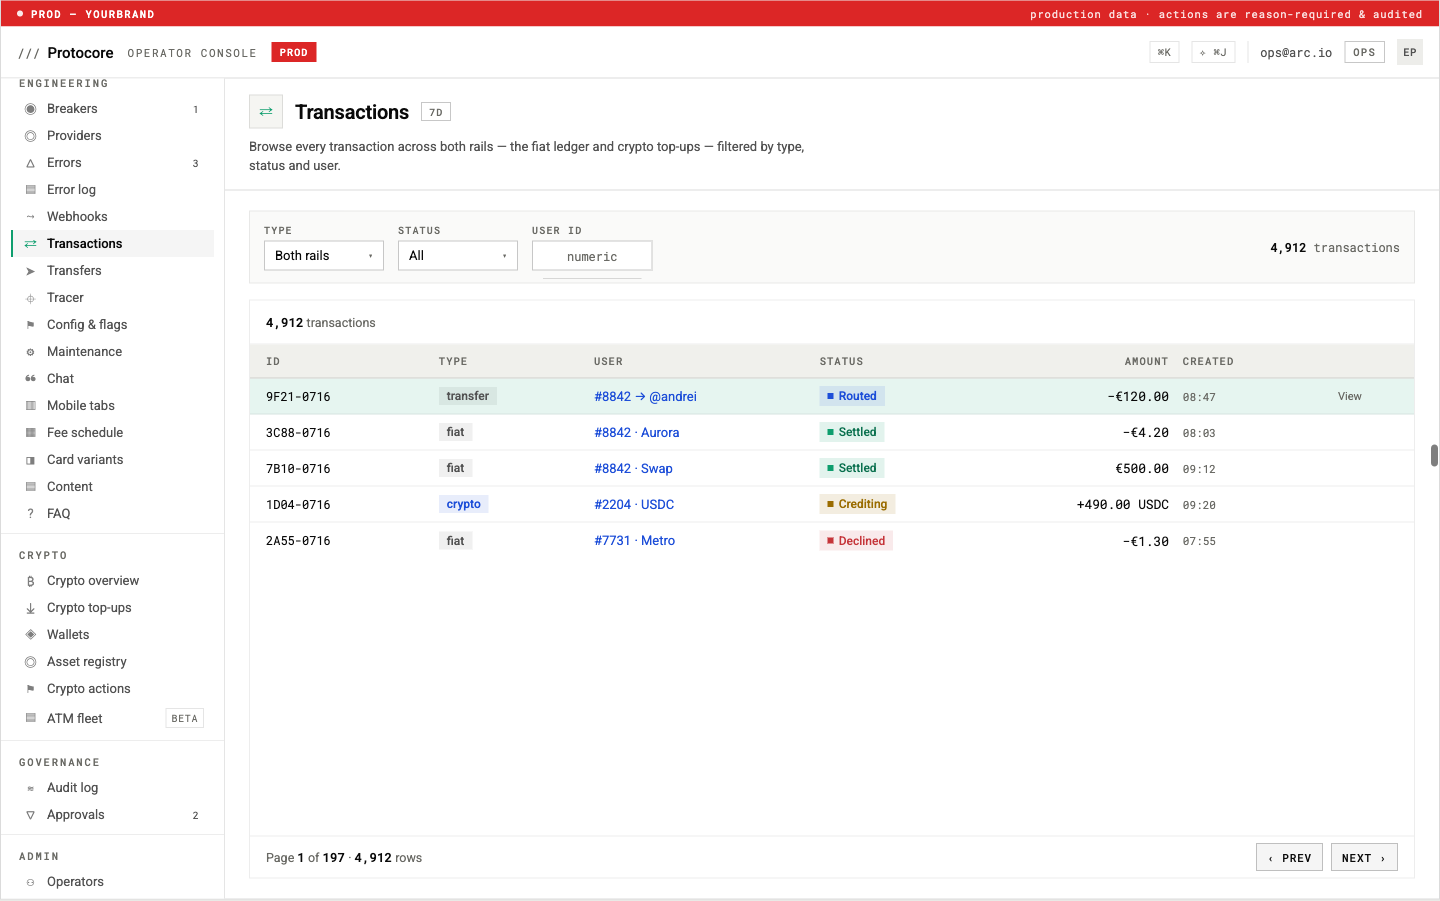The width and height of the screenshot is (1440, 901).
Task: Open the Audit log page
Action: [113, 788]
